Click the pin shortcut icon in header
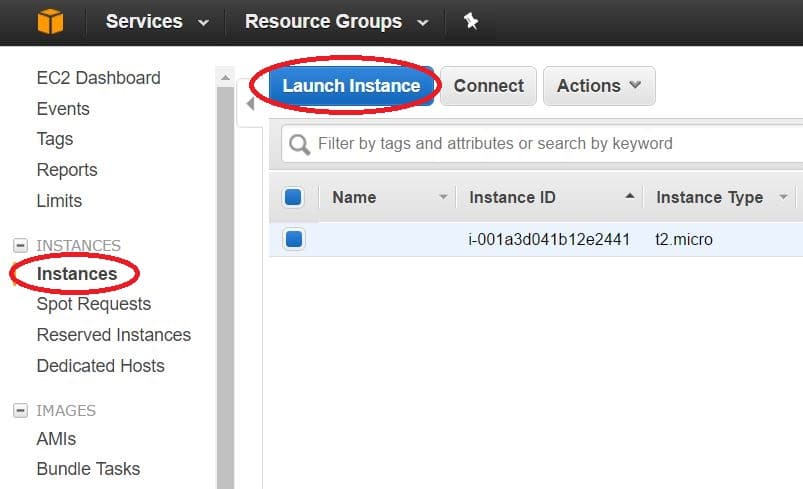This screenshot has height=489, width=803. [470, 21]
